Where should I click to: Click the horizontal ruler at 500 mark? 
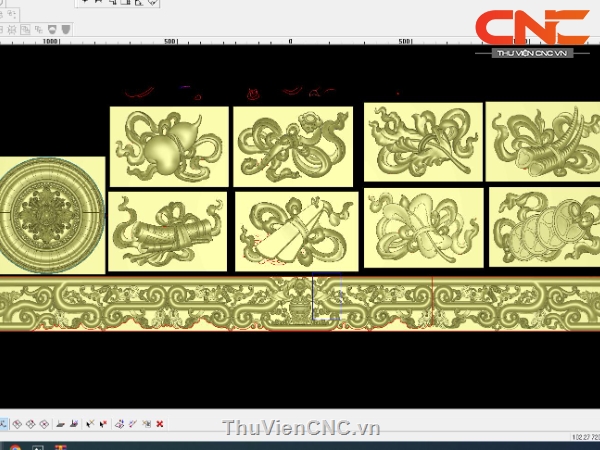click(406, 42)
